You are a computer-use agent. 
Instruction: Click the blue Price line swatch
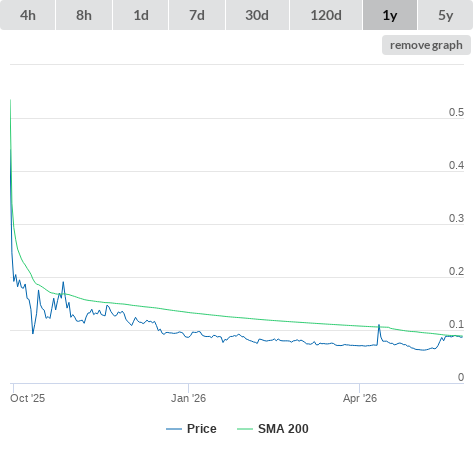point(174,429)
